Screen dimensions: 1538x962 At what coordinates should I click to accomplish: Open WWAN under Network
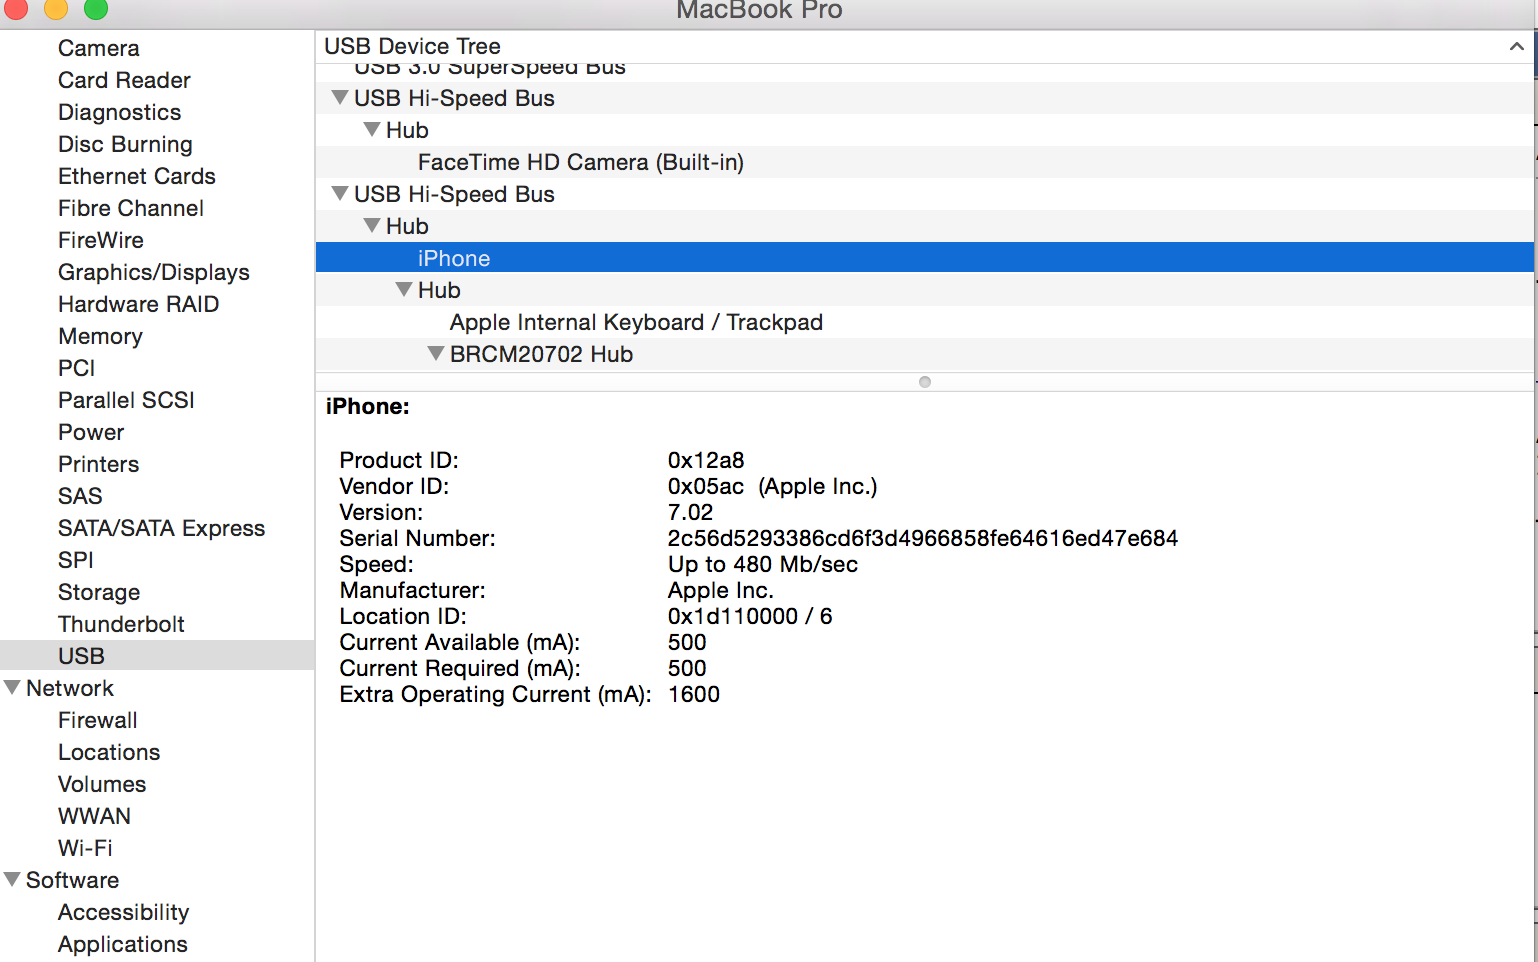pos(94,816)
